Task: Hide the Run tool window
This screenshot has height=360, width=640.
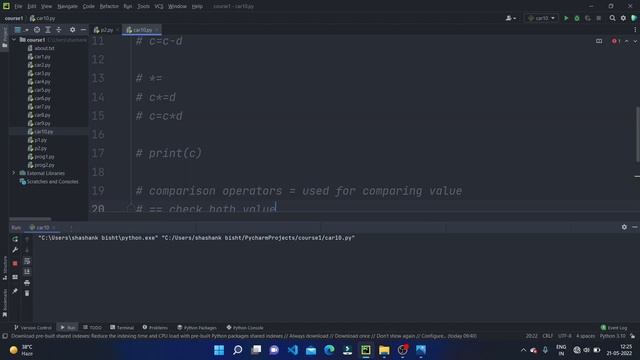Action: point(635,227)
